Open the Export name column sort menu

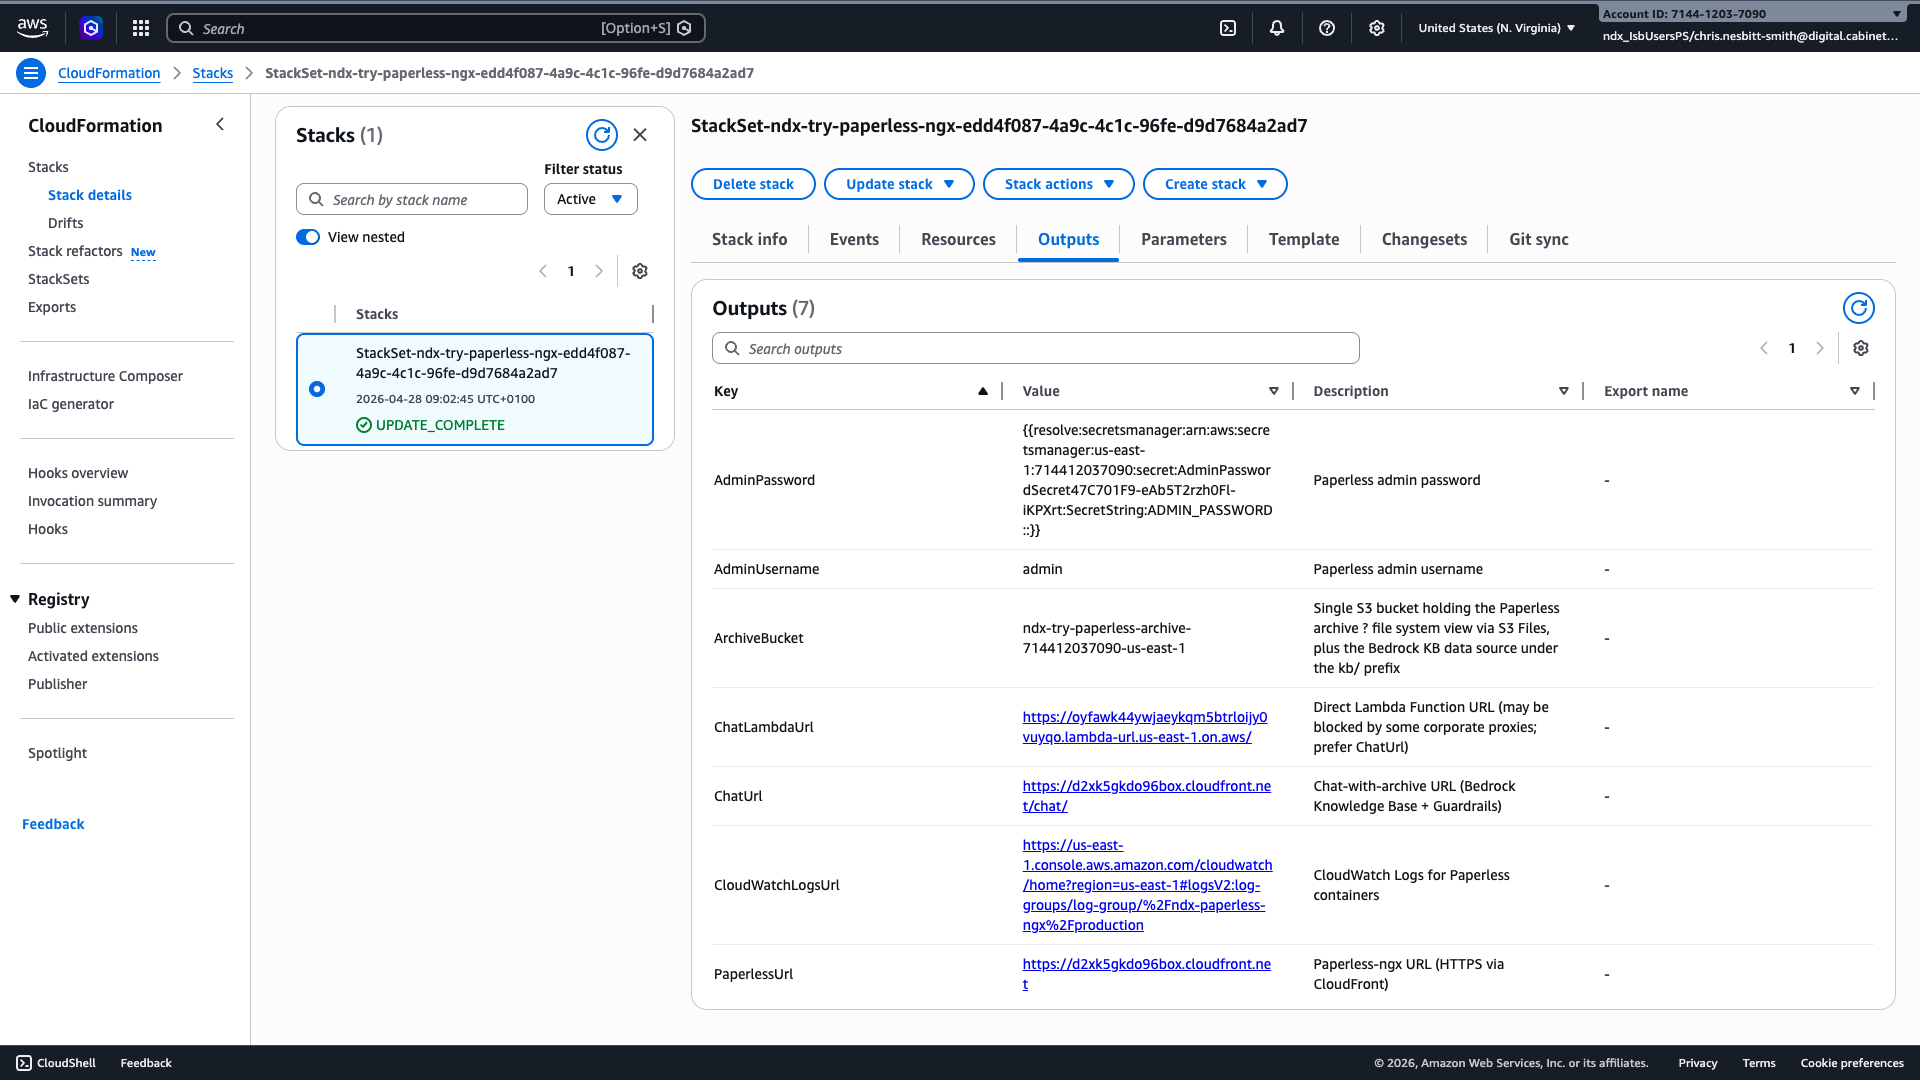pos(1855,391)
